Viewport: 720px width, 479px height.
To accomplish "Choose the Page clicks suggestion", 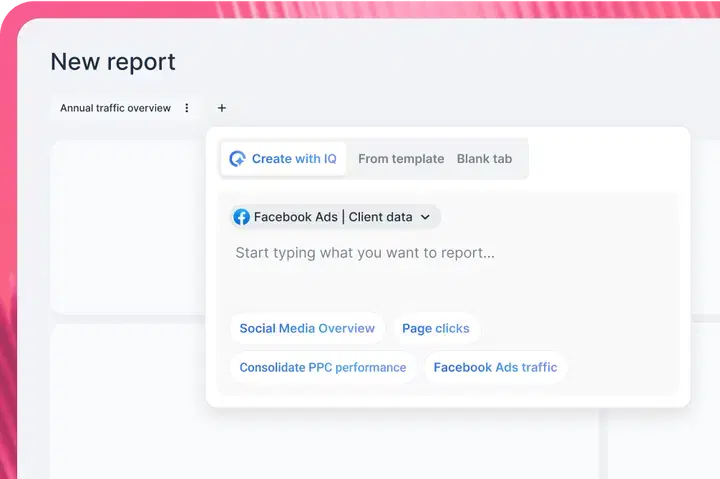I will coord(435,328).
